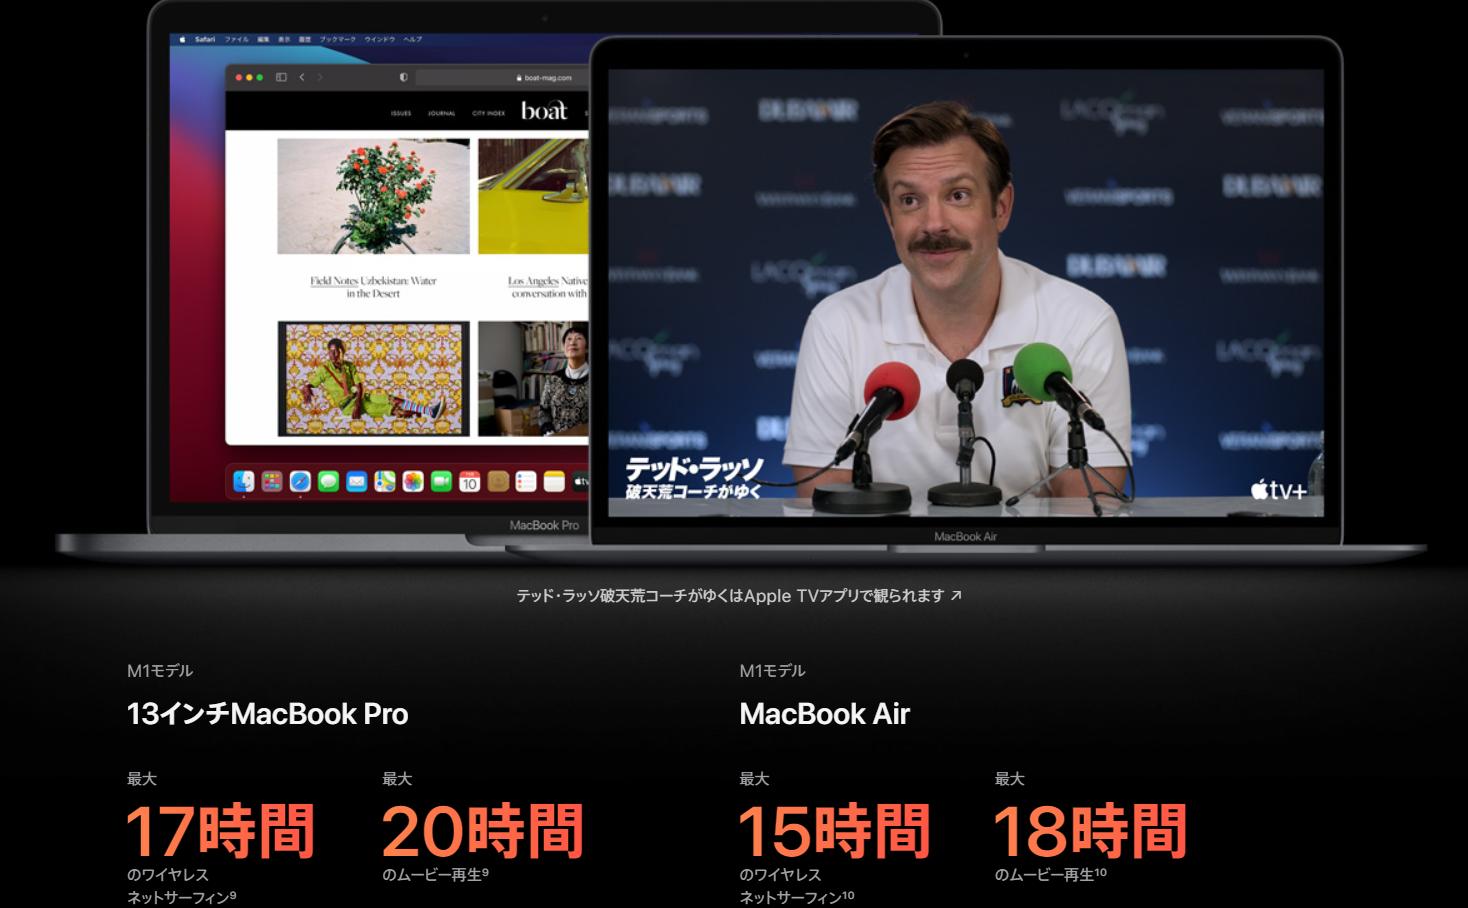Open the ヘルプ menu in the menu bar
Image resolution: width=1468 pixels, height=908 pixels.
click(x=413, y=39)
